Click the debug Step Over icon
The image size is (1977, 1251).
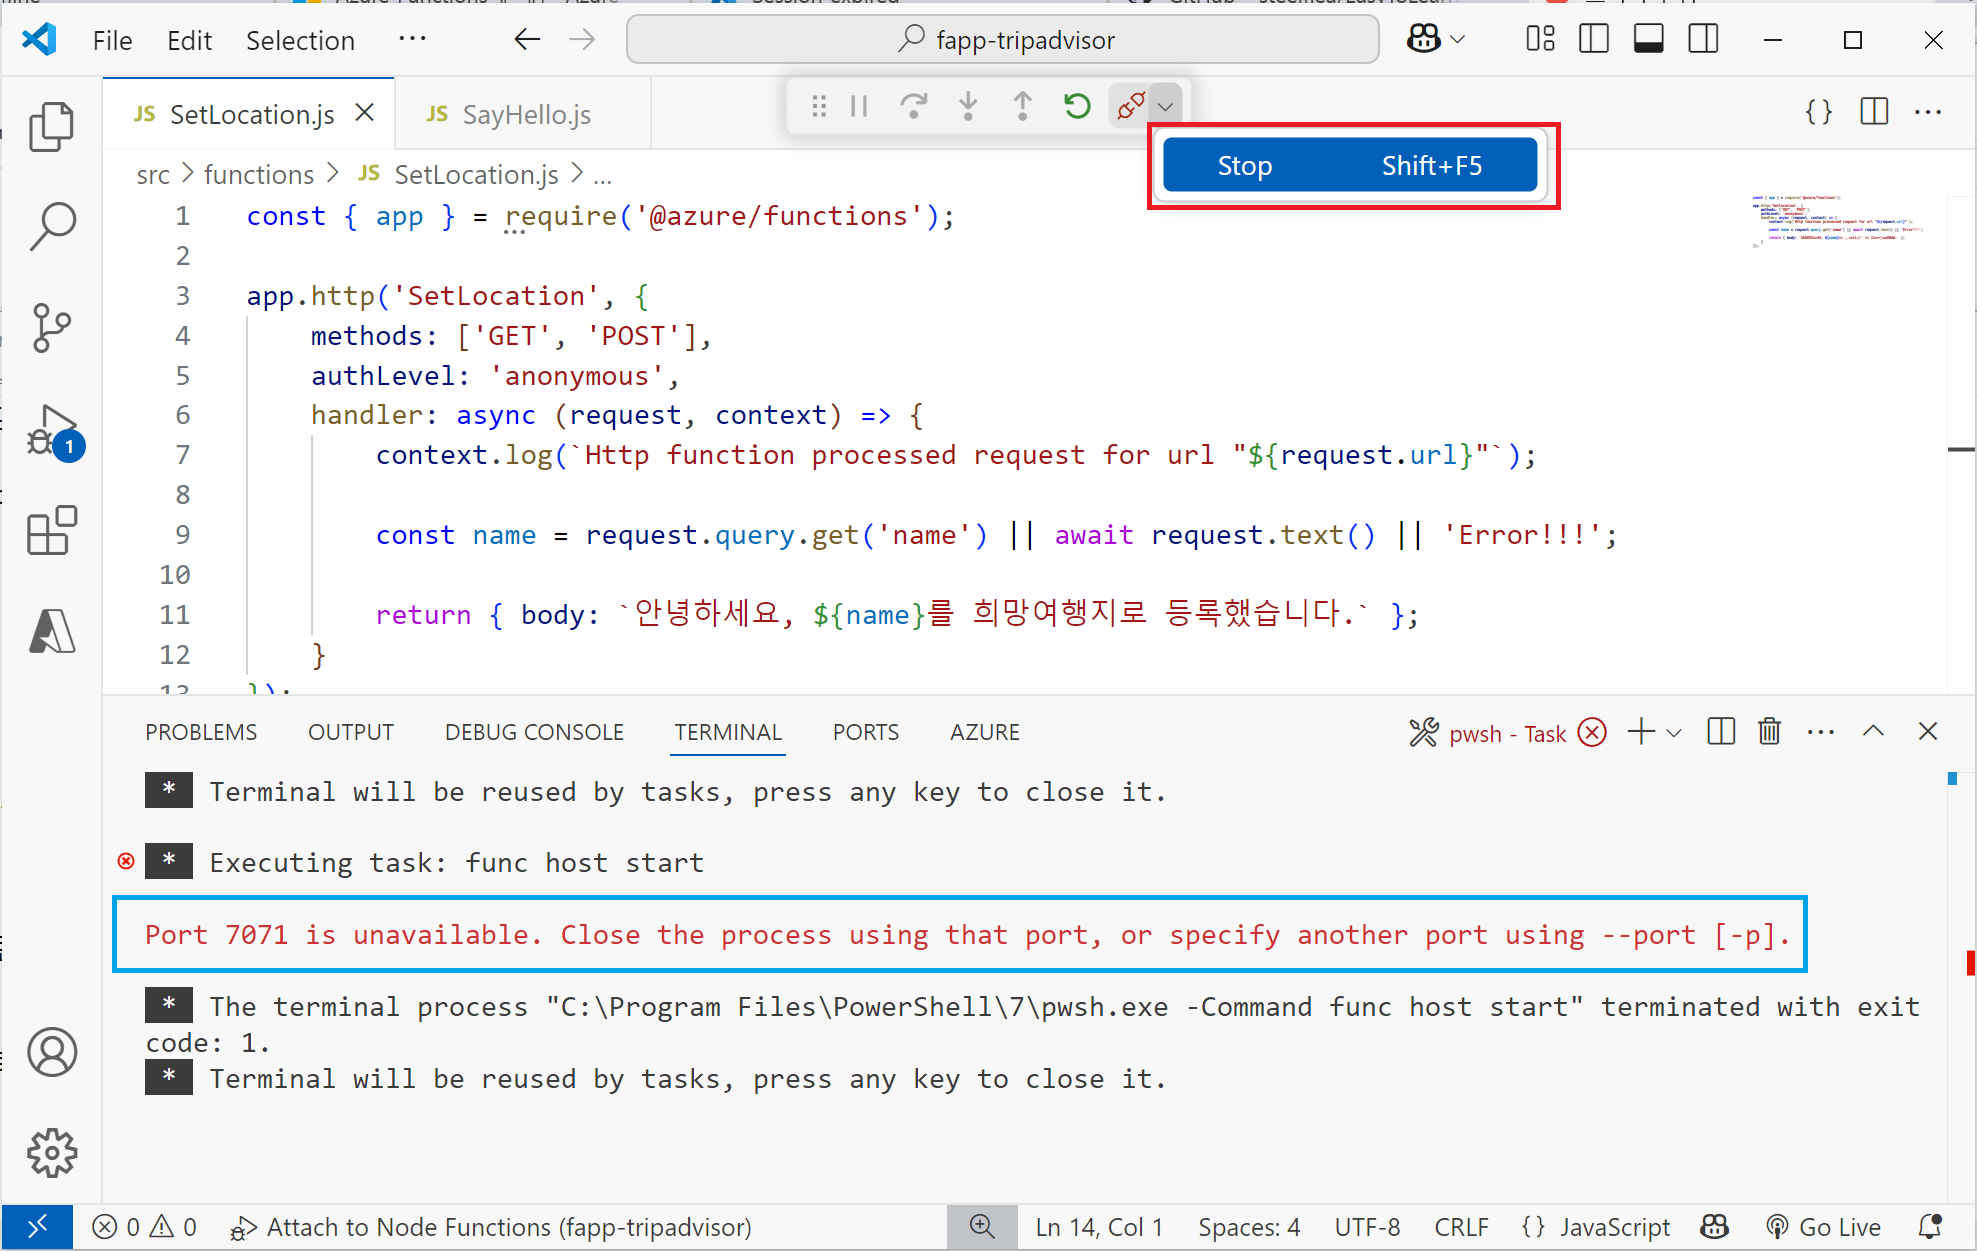click(913, 106)
